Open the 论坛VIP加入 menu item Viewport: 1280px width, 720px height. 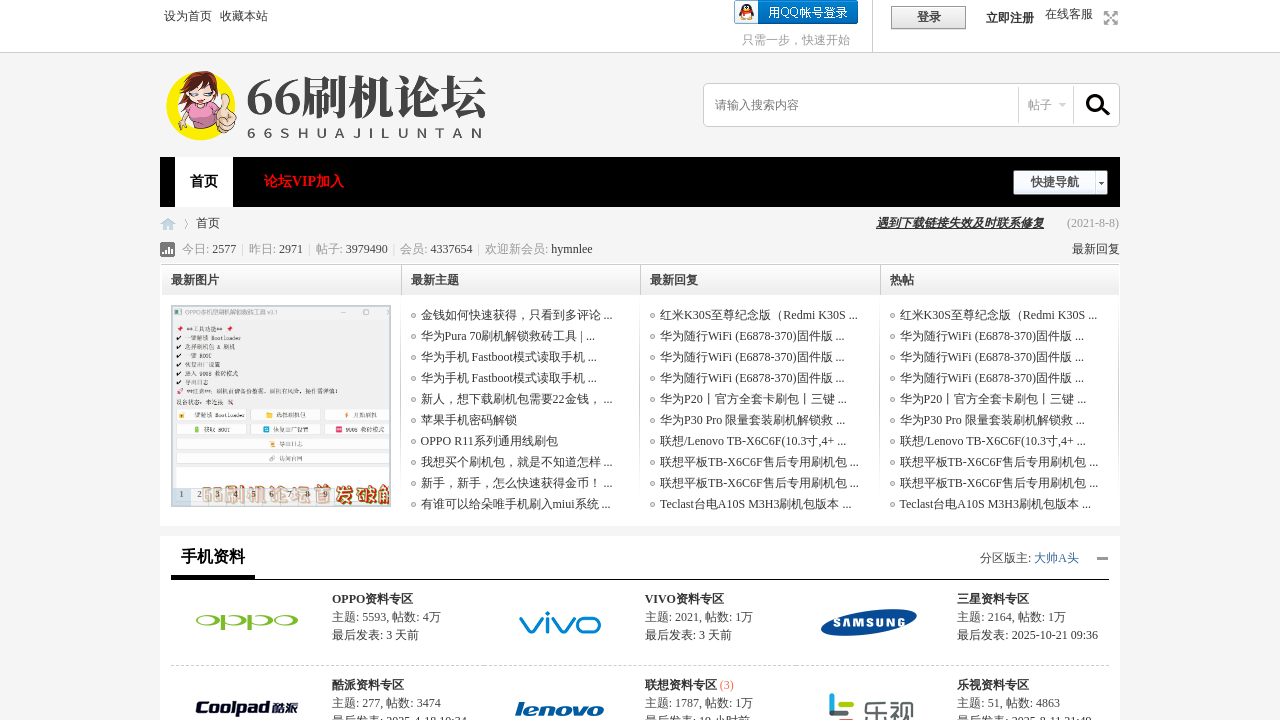click(x=304, y=182)
